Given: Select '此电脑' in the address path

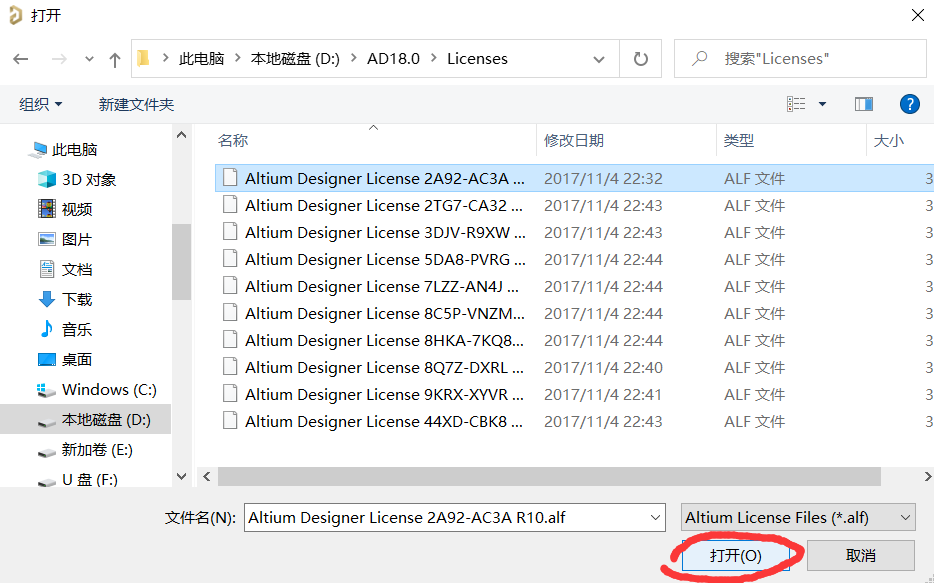Looking at the screenshot, I should pos(201,58).
